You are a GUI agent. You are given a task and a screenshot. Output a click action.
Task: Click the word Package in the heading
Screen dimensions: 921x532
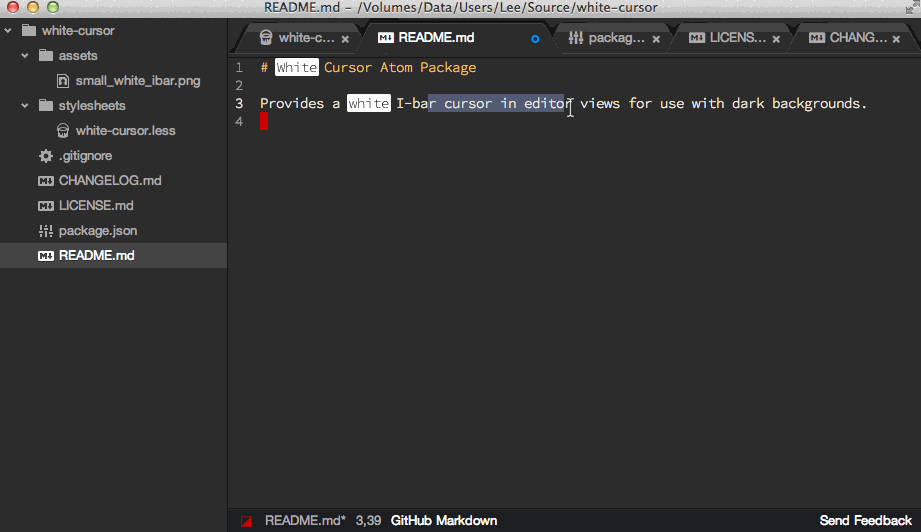(x=448, y=68)
